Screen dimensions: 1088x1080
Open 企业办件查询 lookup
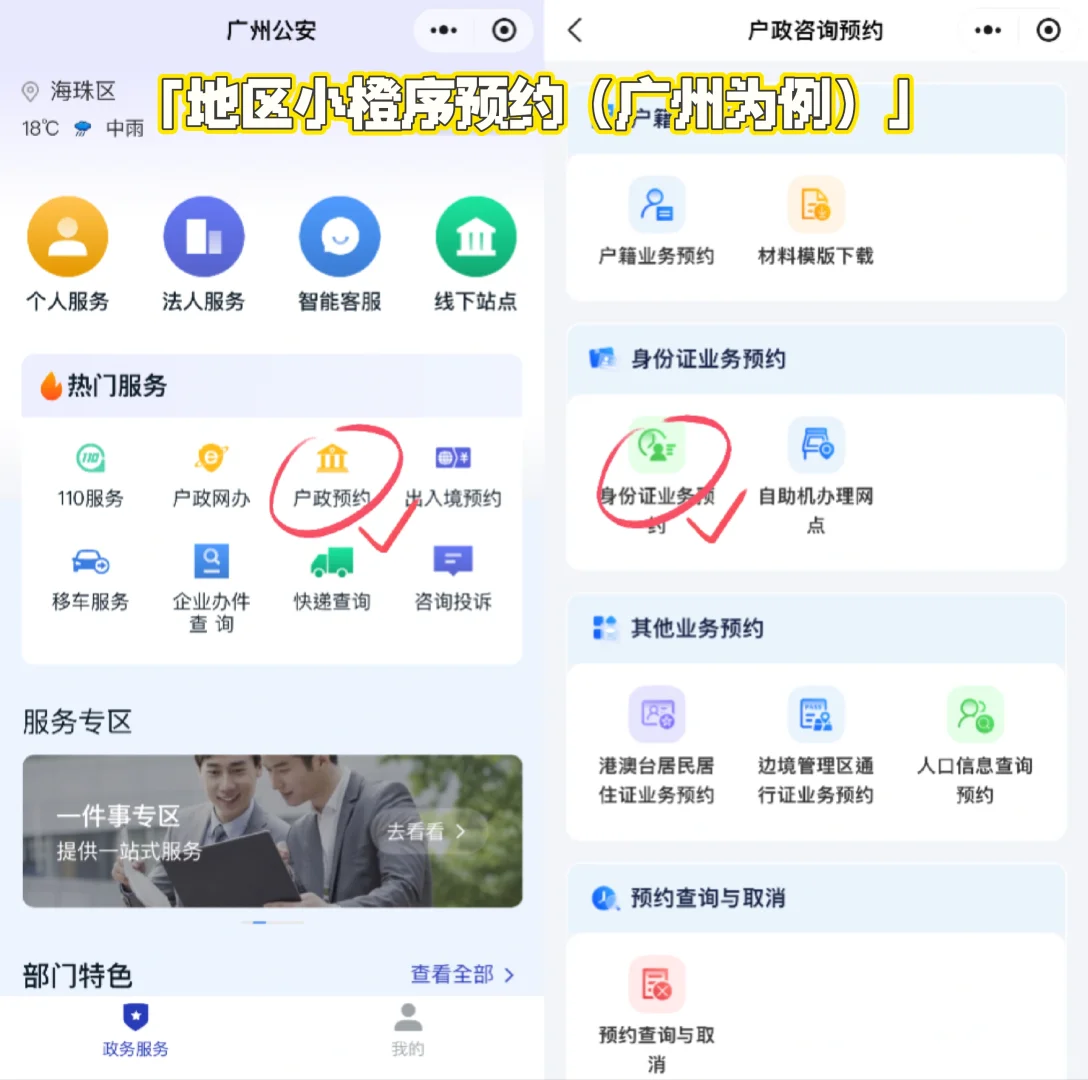click(x=211, y=589)
